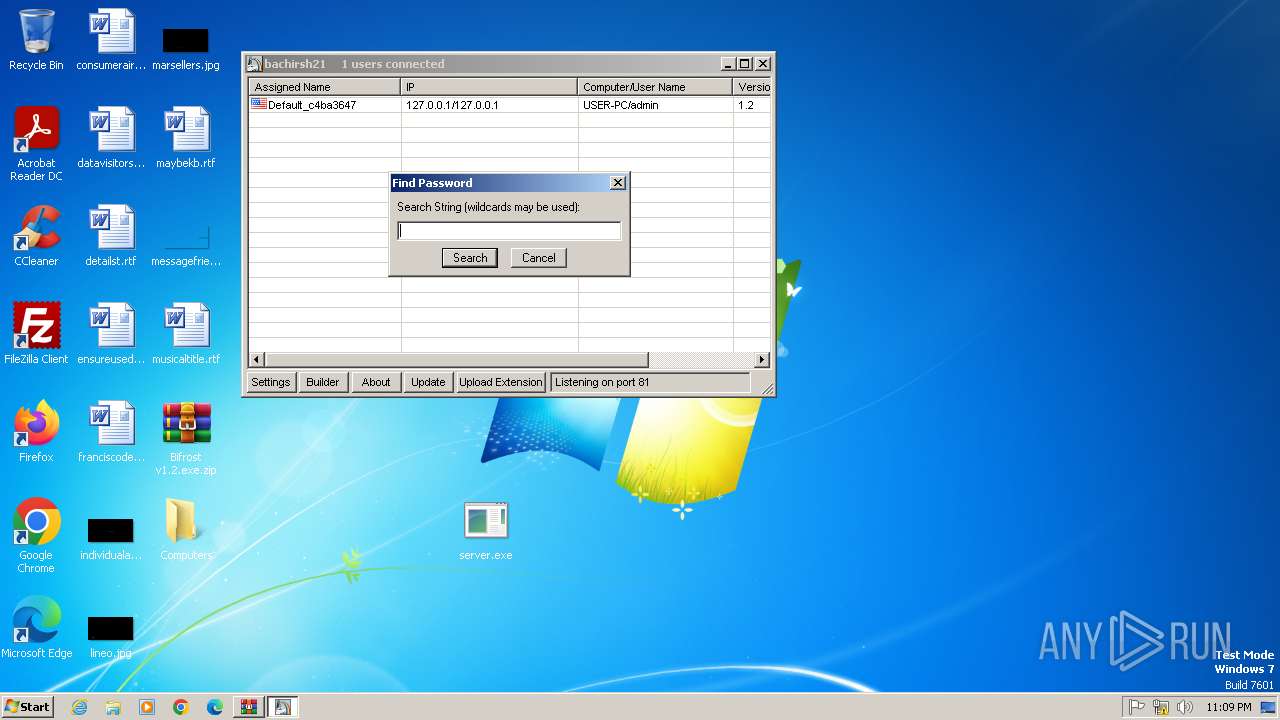The image size is (1280, 720).
Task: Select the maybekb.rtf file icon
Action: 186,138
